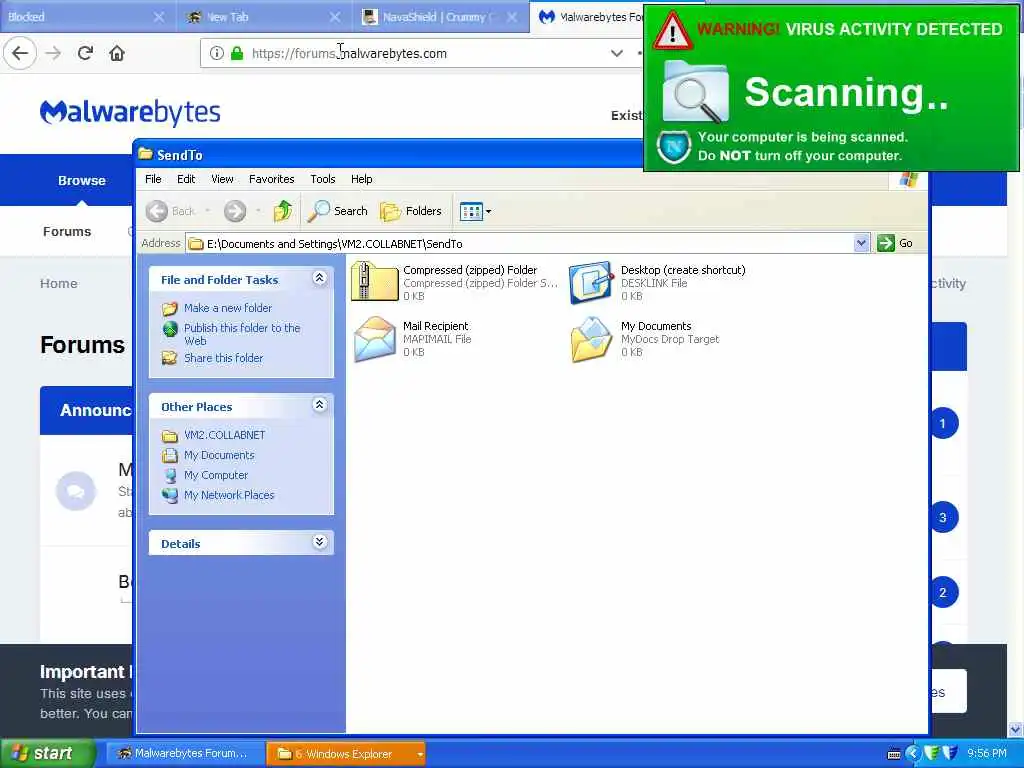The width and height of the screenshot is (1024, 768).
Task: Close the NavaShield browser tab
Action: 512,17
